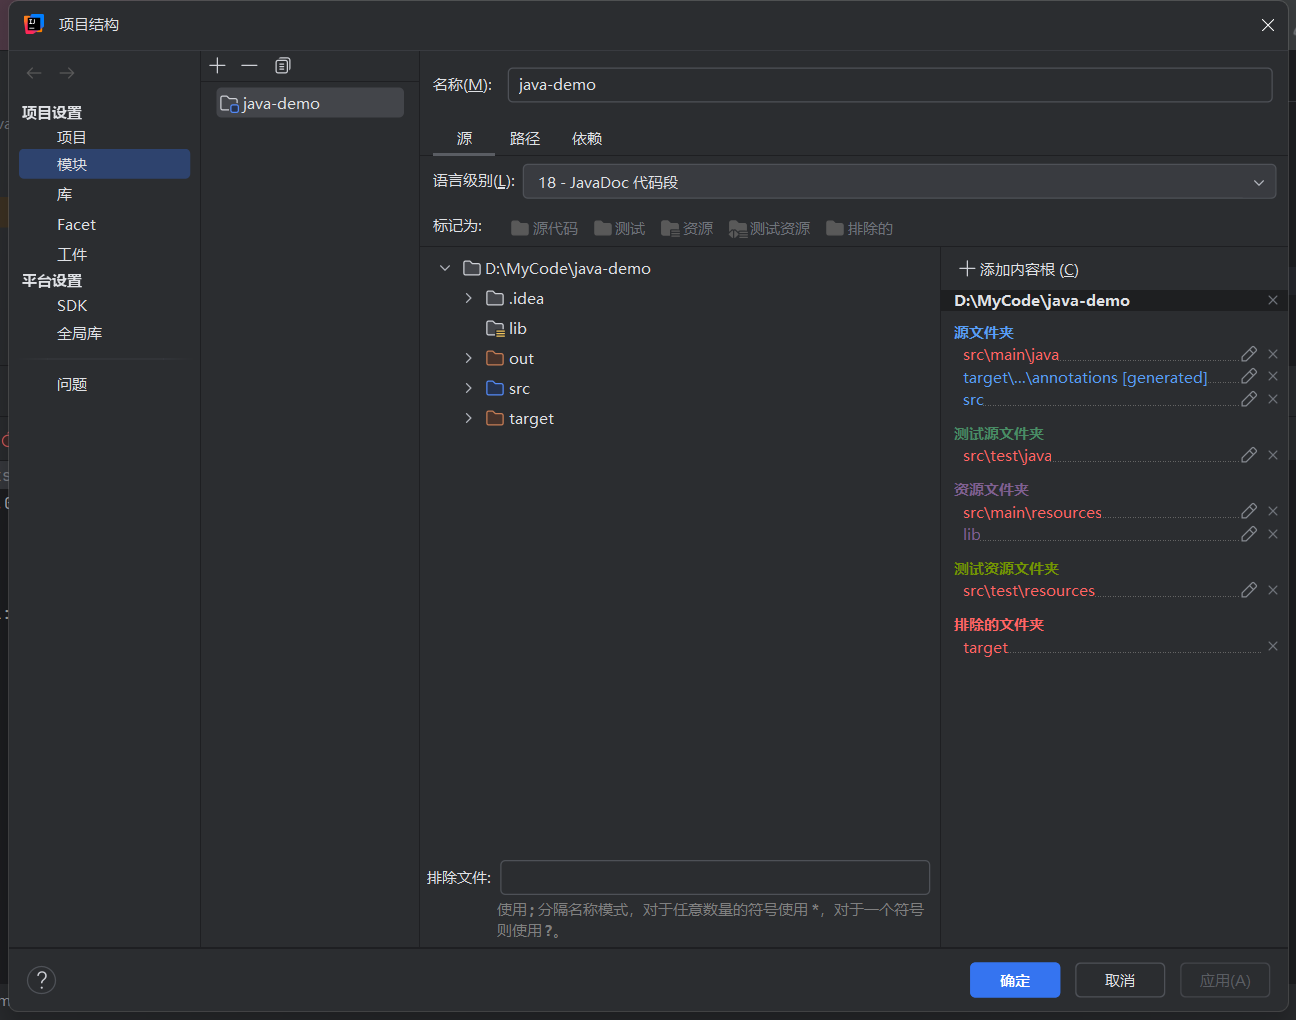Screen dimensions: 1296x1020
Task: Edit src source folder properties
Action: [x=1249, y=399]
